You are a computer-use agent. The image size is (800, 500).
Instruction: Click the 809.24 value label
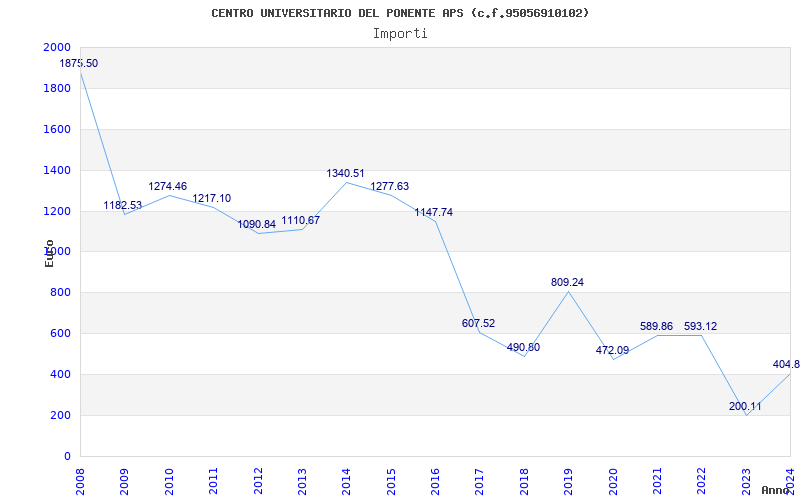point(567,282)
